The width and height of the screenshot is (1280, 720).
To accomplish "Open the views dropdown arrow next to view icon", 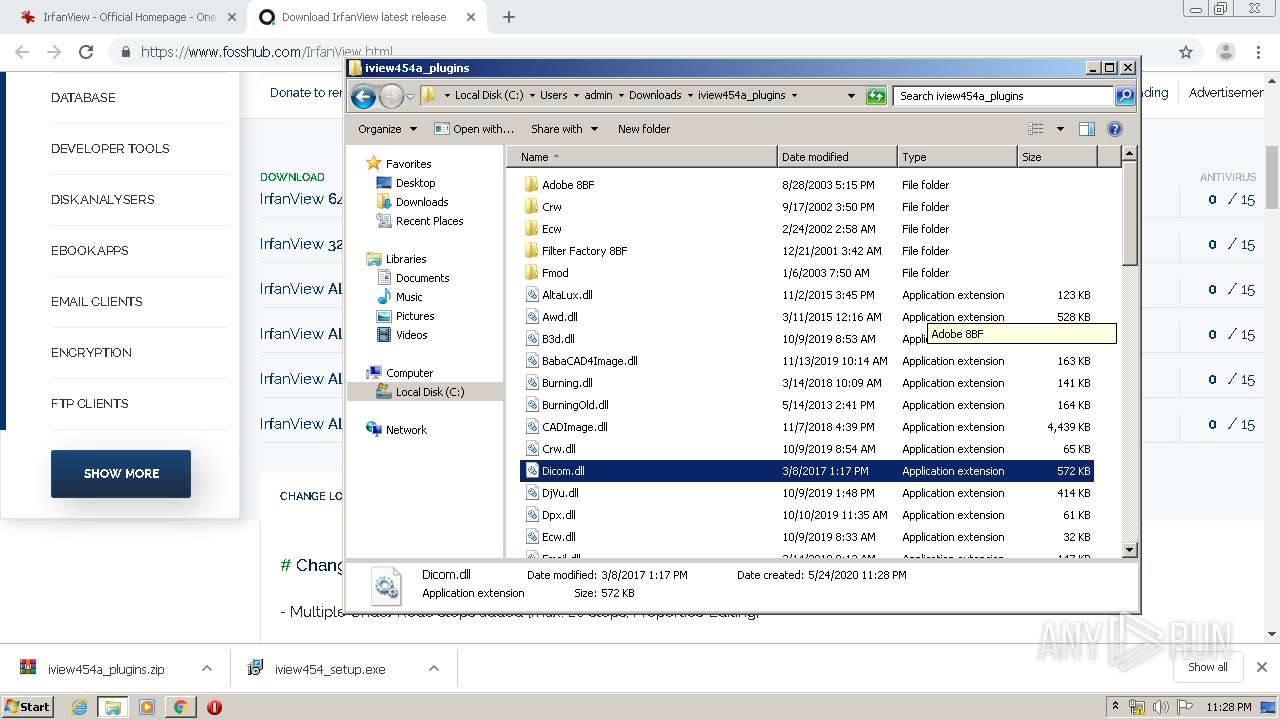I will click(x=1060, y=129).
